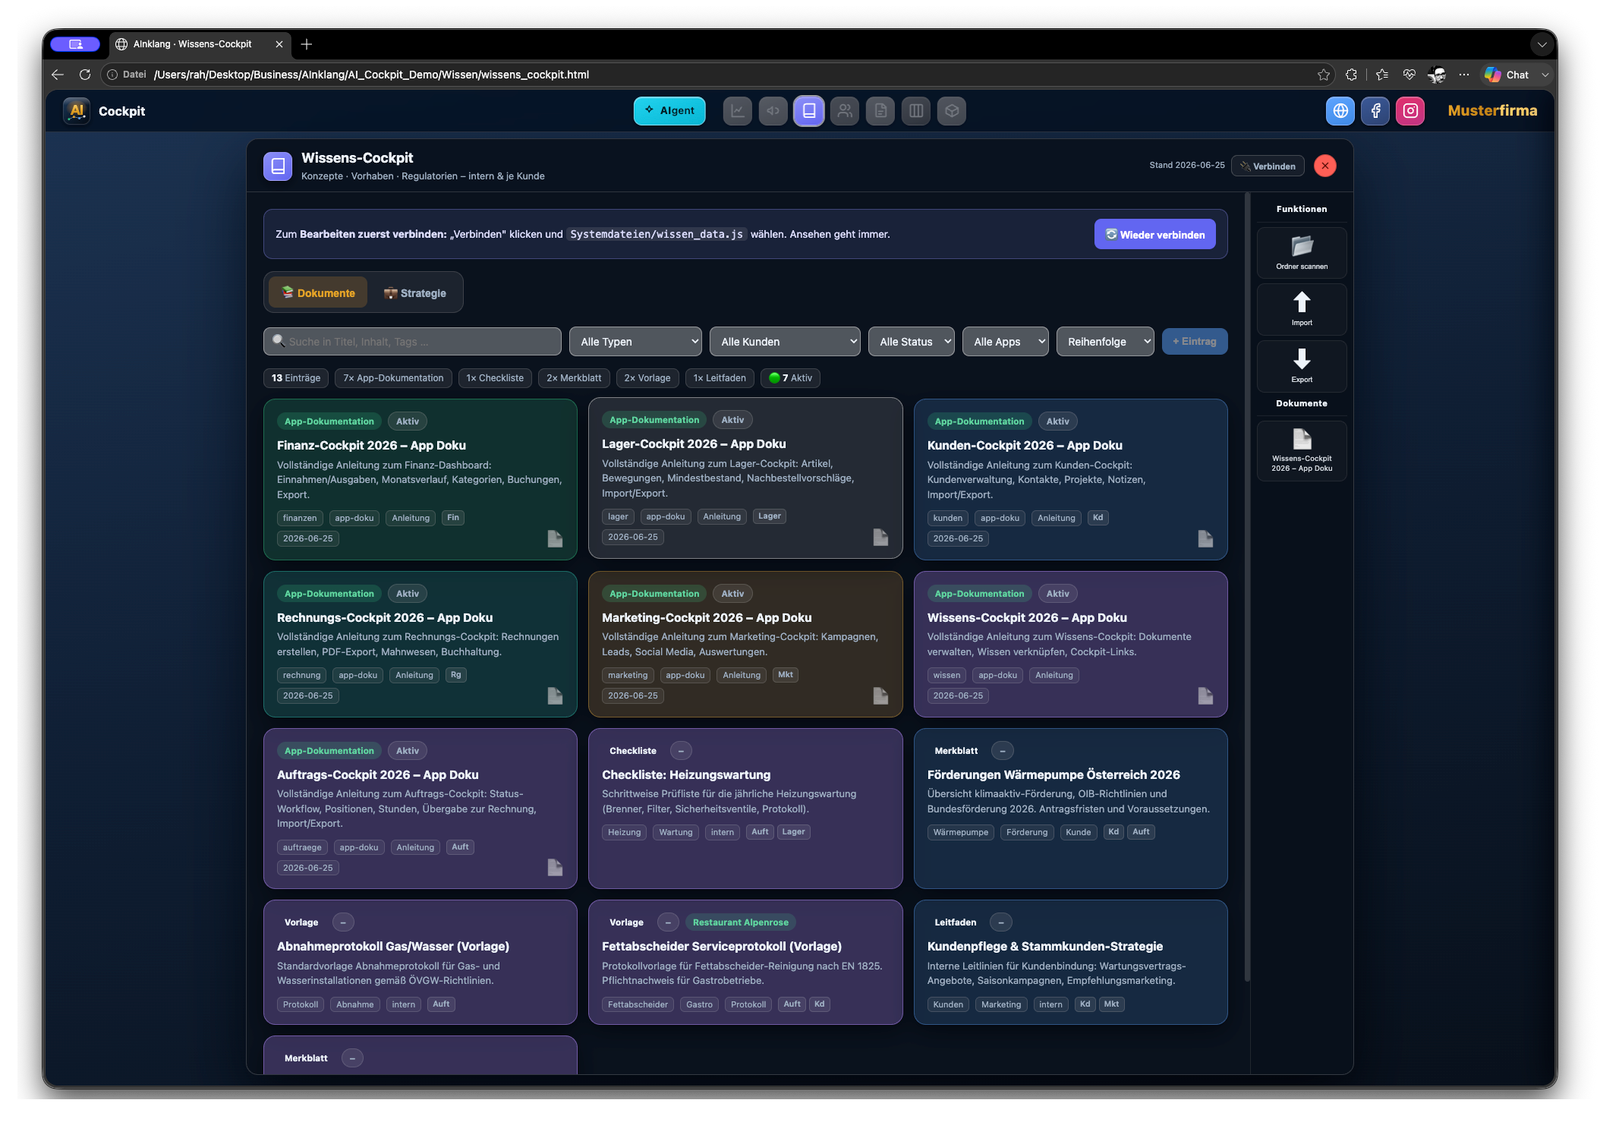This screenshot has width=1600, height=1145.
Task: Select the Ainklang · Wissens-Cockpit browser tab
Action: 200,44
